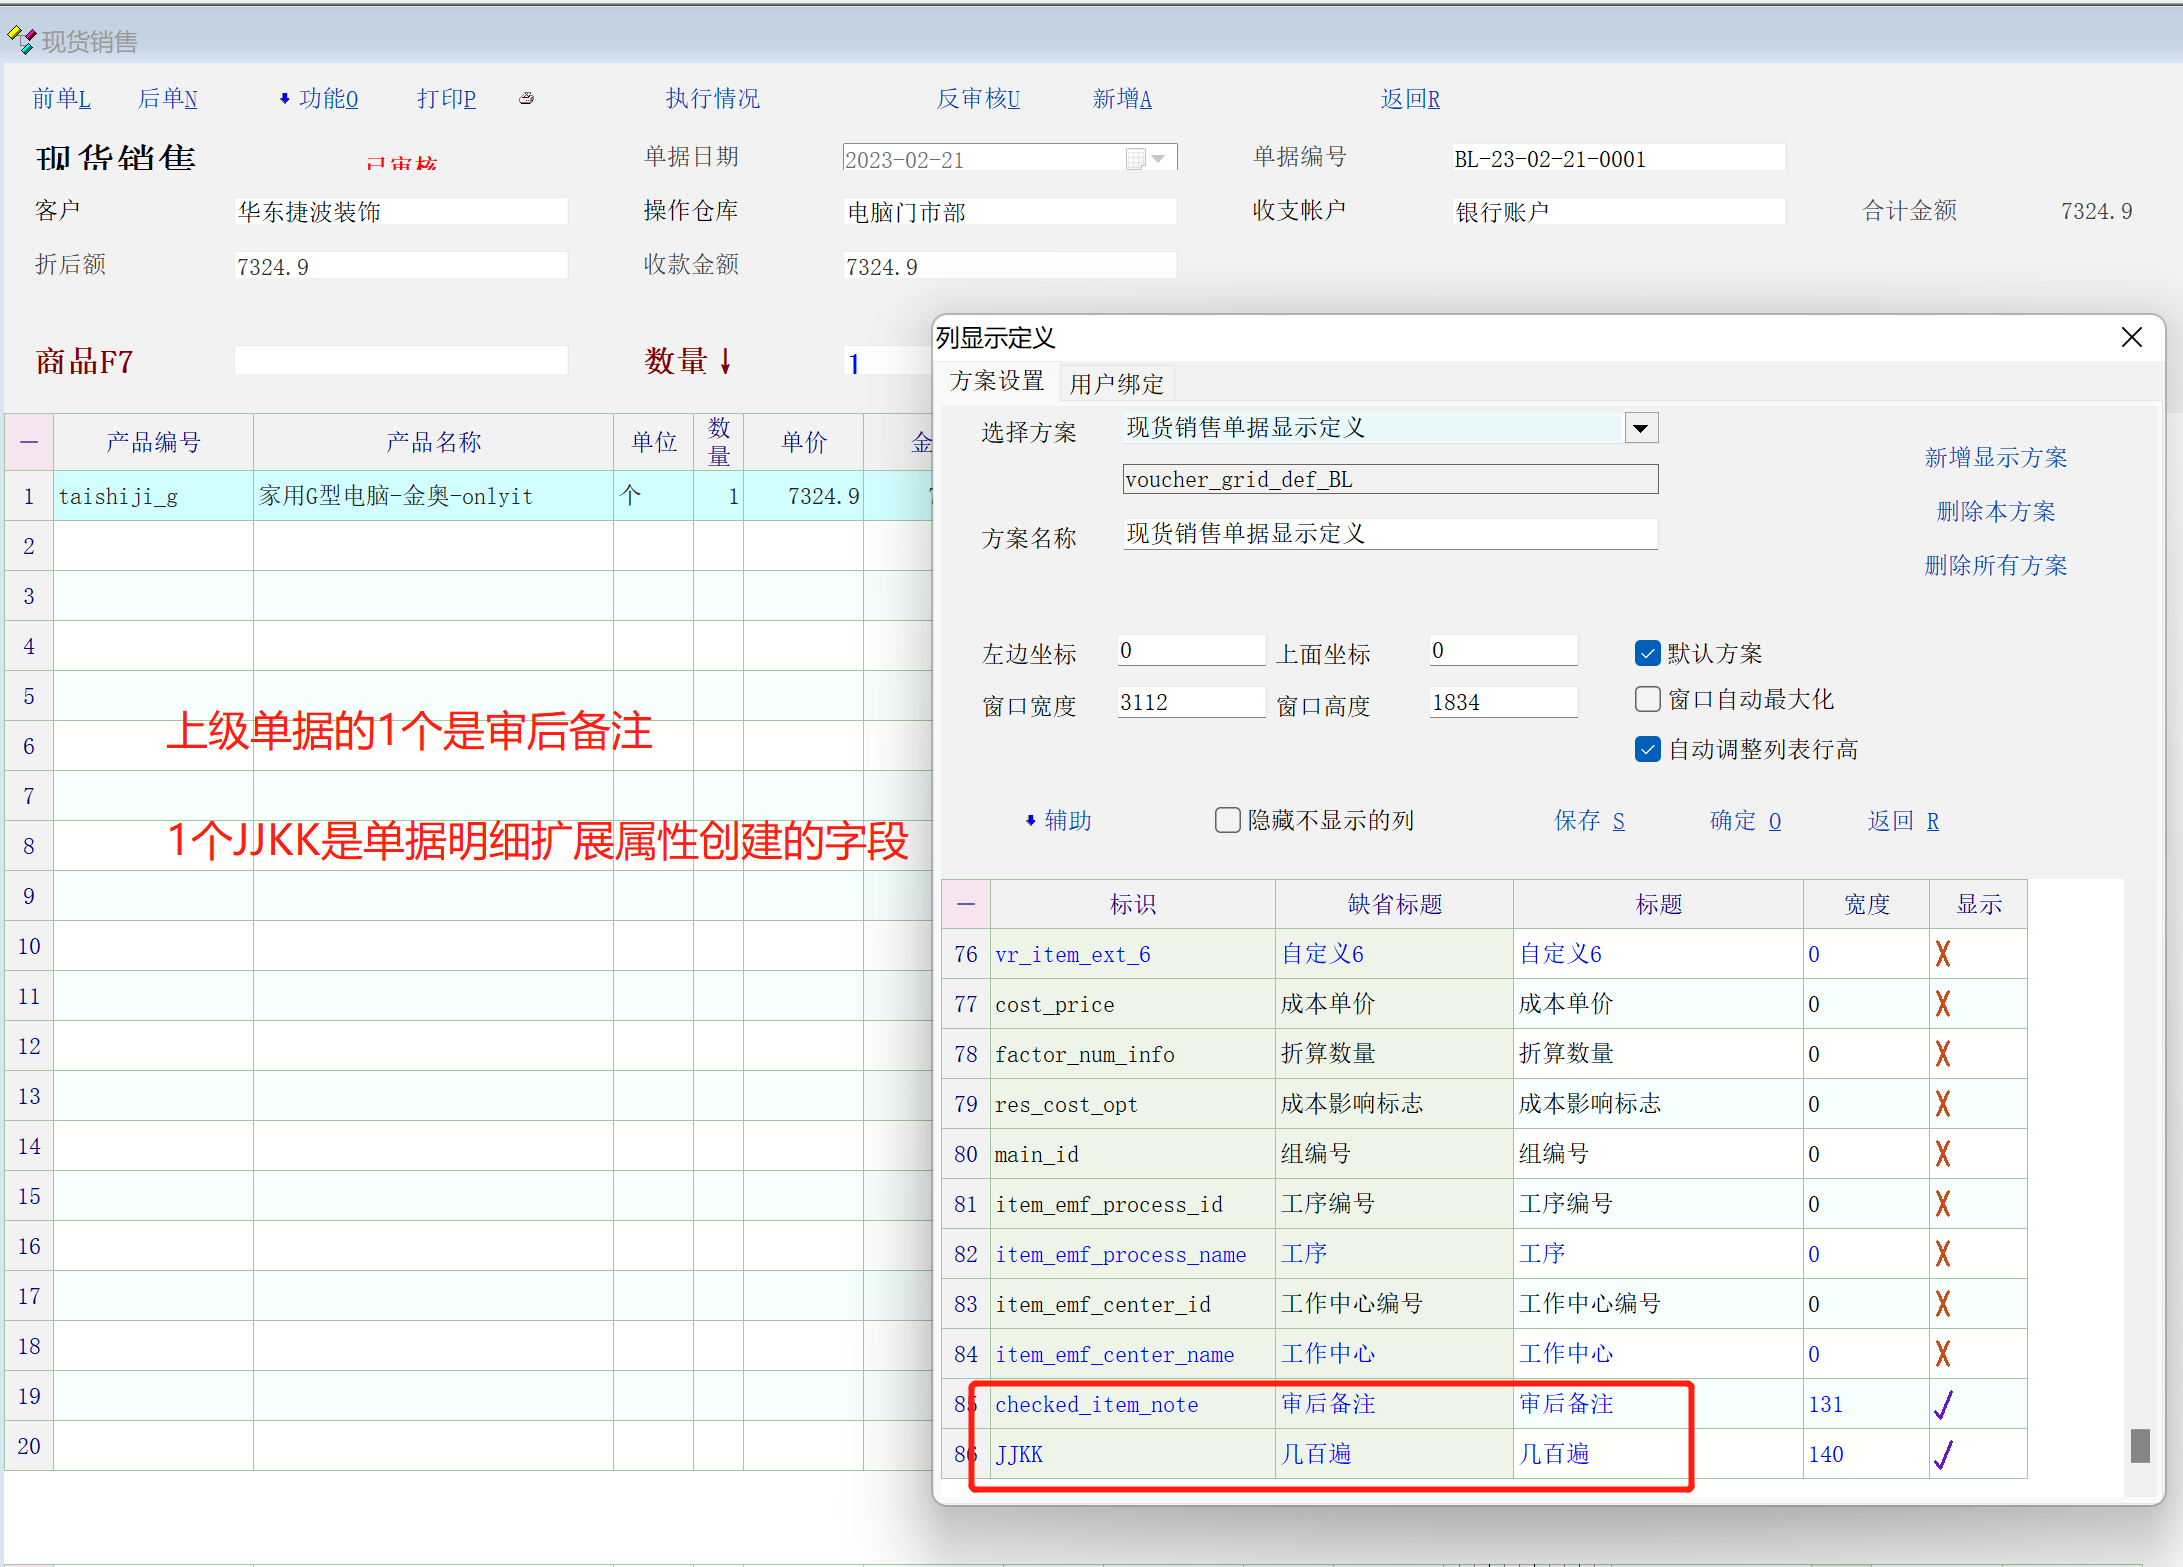Screen dimensions: 2183x1567
Task: Check the 隐藏不显示的列 checkbox
Action: (x=1227, y=820)
